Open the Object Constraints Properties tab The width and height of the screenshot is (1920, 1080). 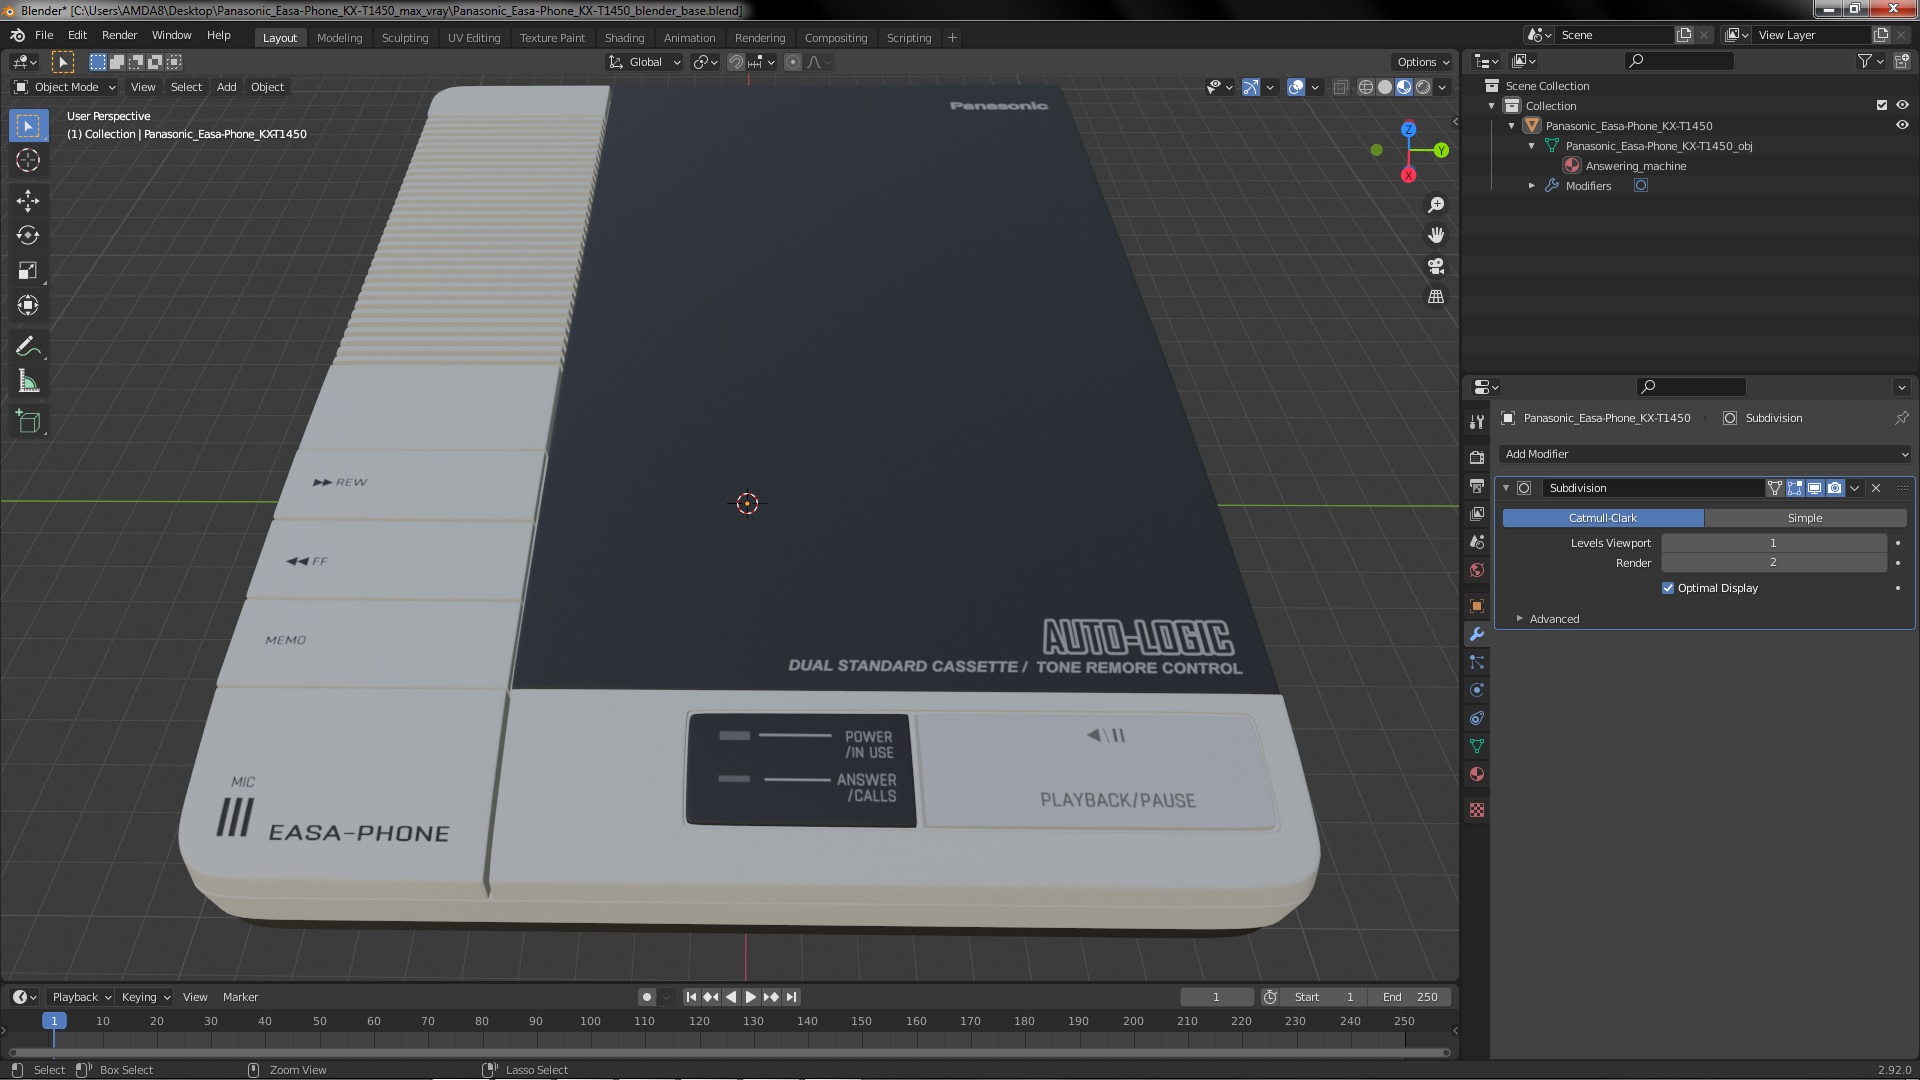1477,718
